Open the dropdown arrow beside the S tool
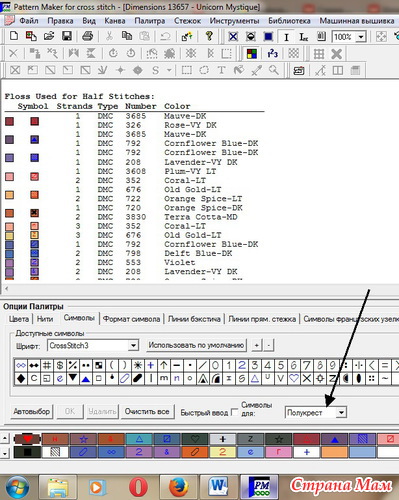This screenshot has height=500, width=399. (x=169, y=70)
